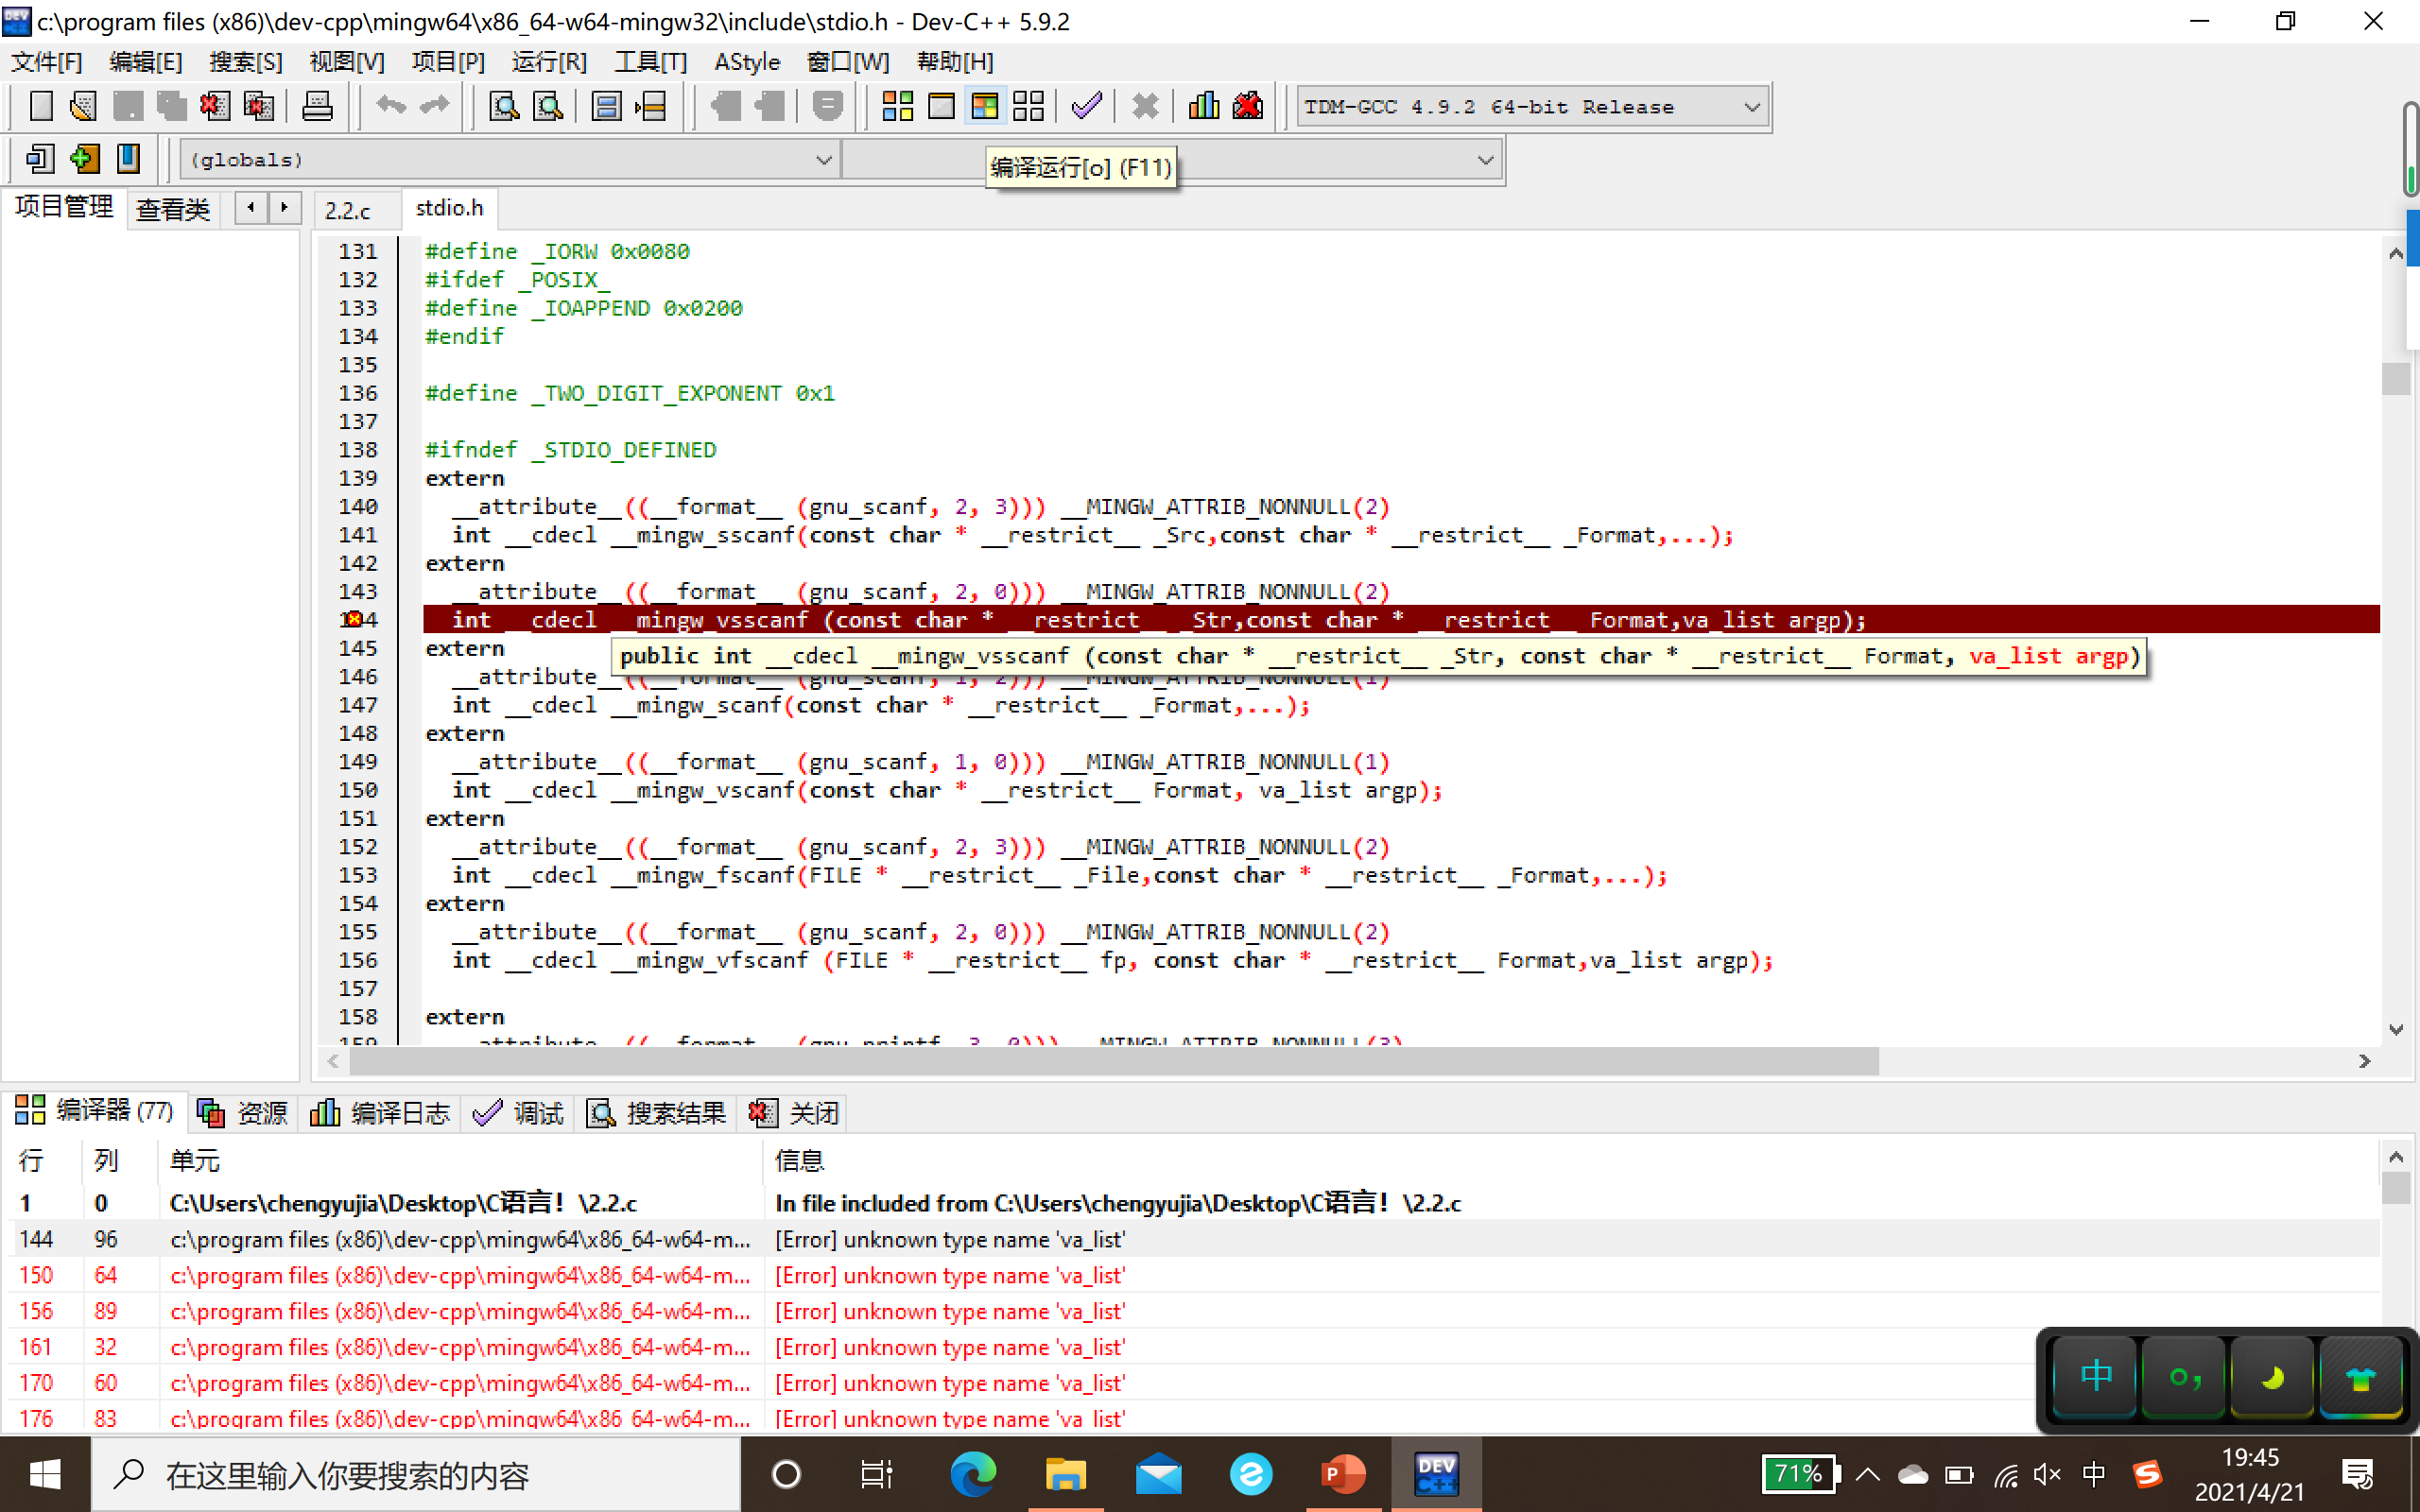Viewport: 2420px width, 1512px height.
Task: Open the 视图[V] menu
Action: pos(347,62)
